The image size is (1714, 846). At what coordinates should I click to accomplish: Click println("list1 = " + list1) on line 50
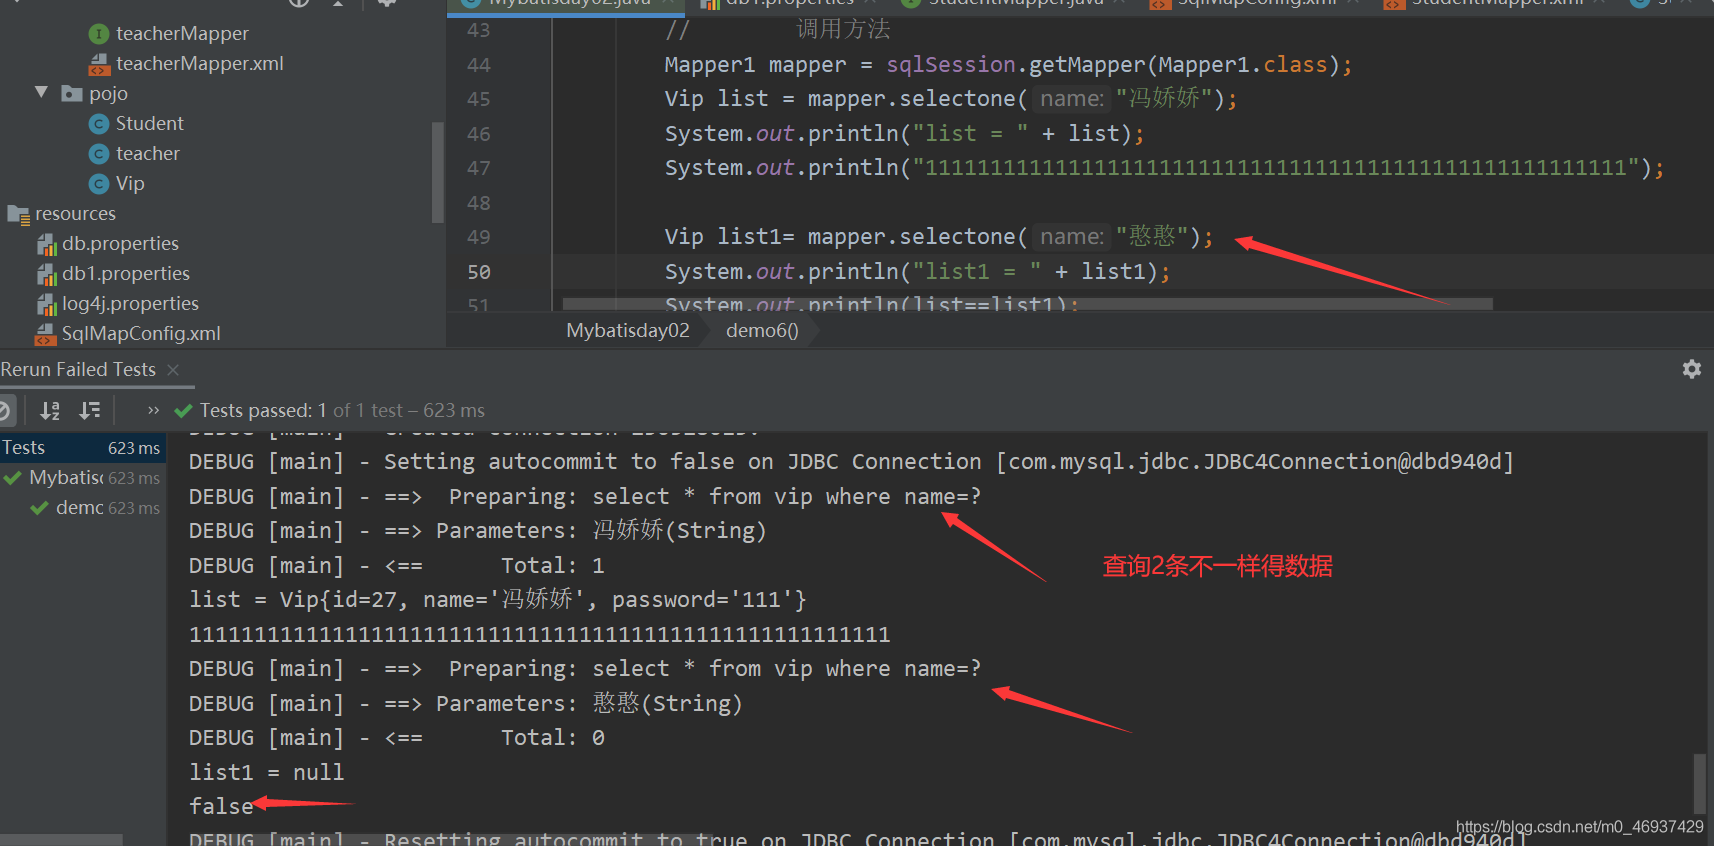pyautogui.click(x=917, y=272)
